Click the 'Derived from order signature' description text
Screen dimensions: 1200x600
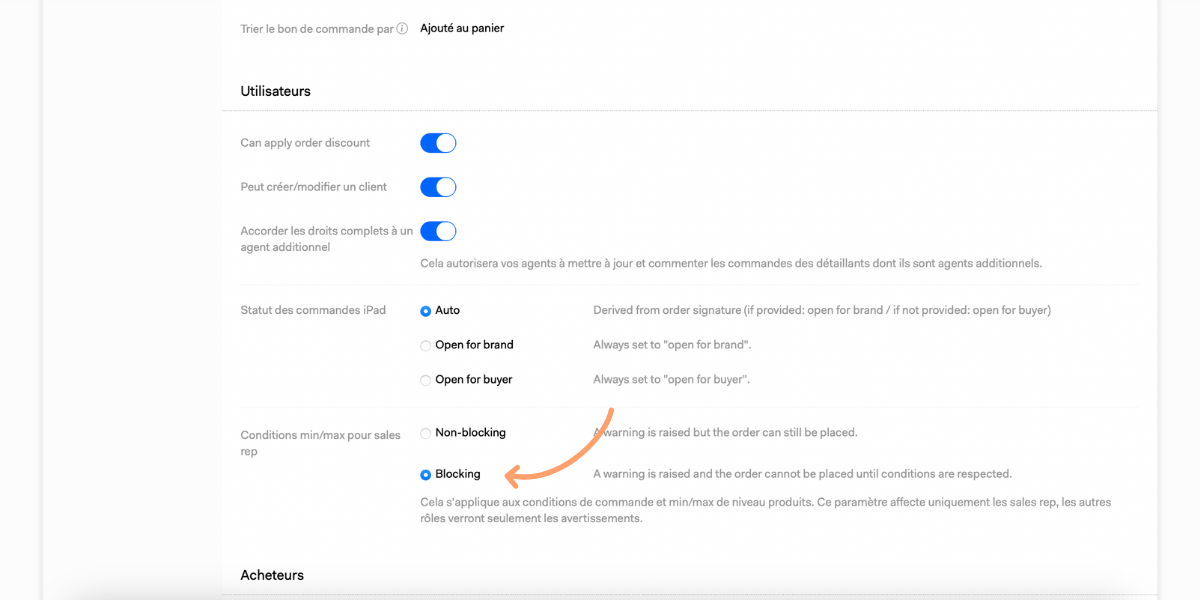coord(822,310)
